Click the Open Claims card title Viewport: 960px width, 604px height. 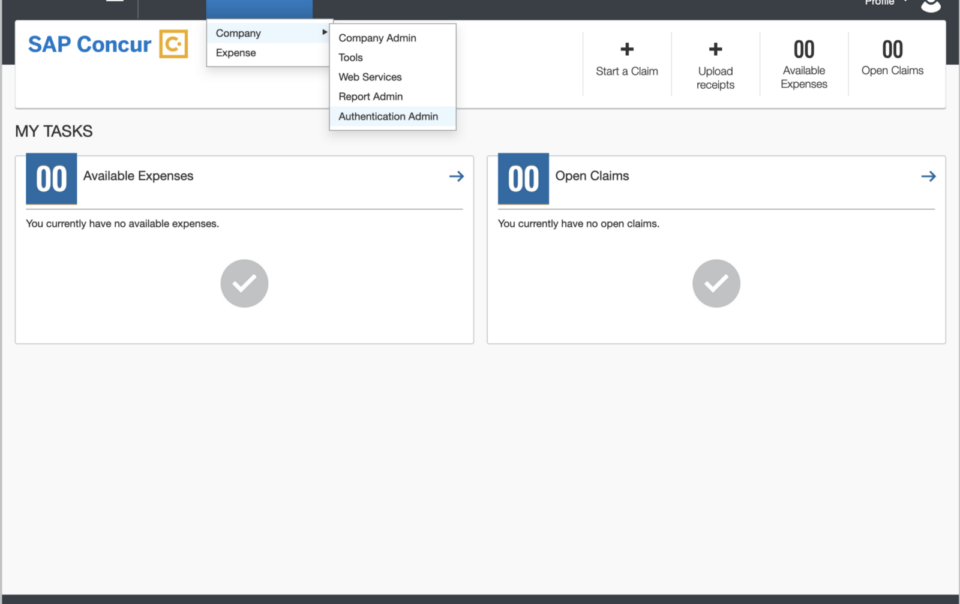(592, 176)
